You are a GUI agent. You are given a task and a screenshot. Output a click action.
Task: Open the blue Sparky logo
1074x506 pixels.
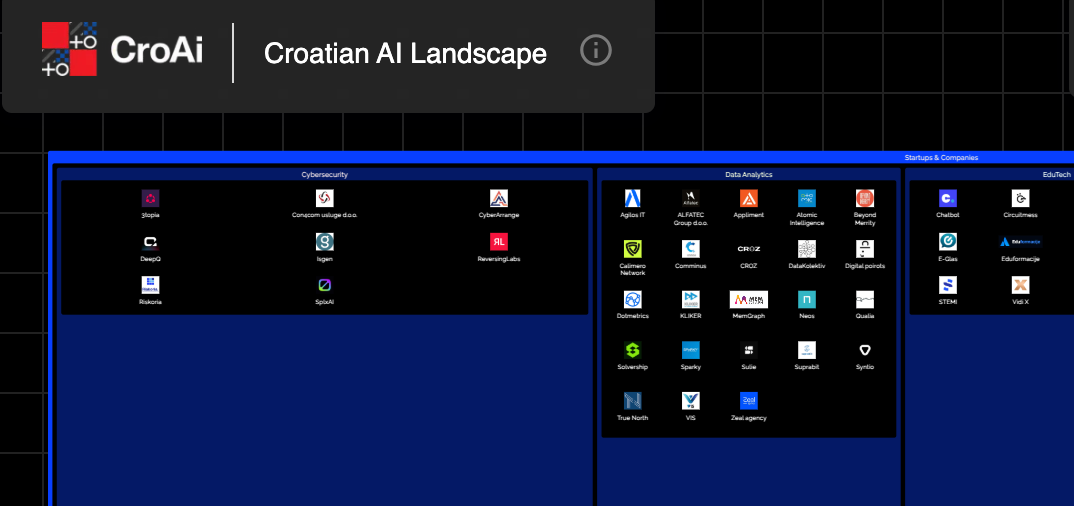click(690, 351)
